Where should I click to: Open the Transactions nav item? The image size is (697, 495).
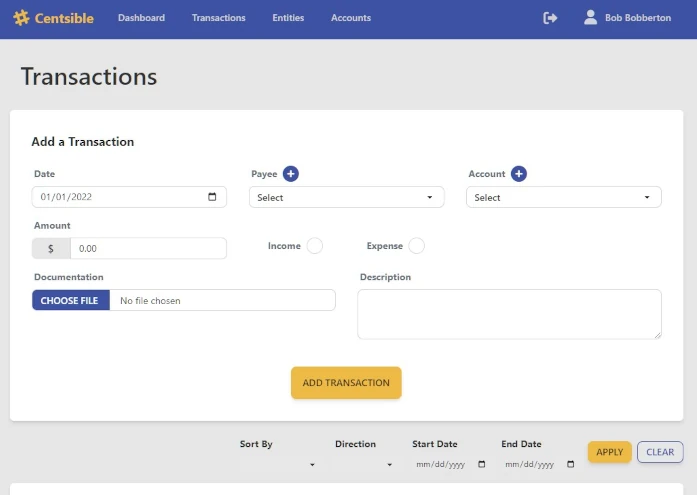[x=219, y=18]
